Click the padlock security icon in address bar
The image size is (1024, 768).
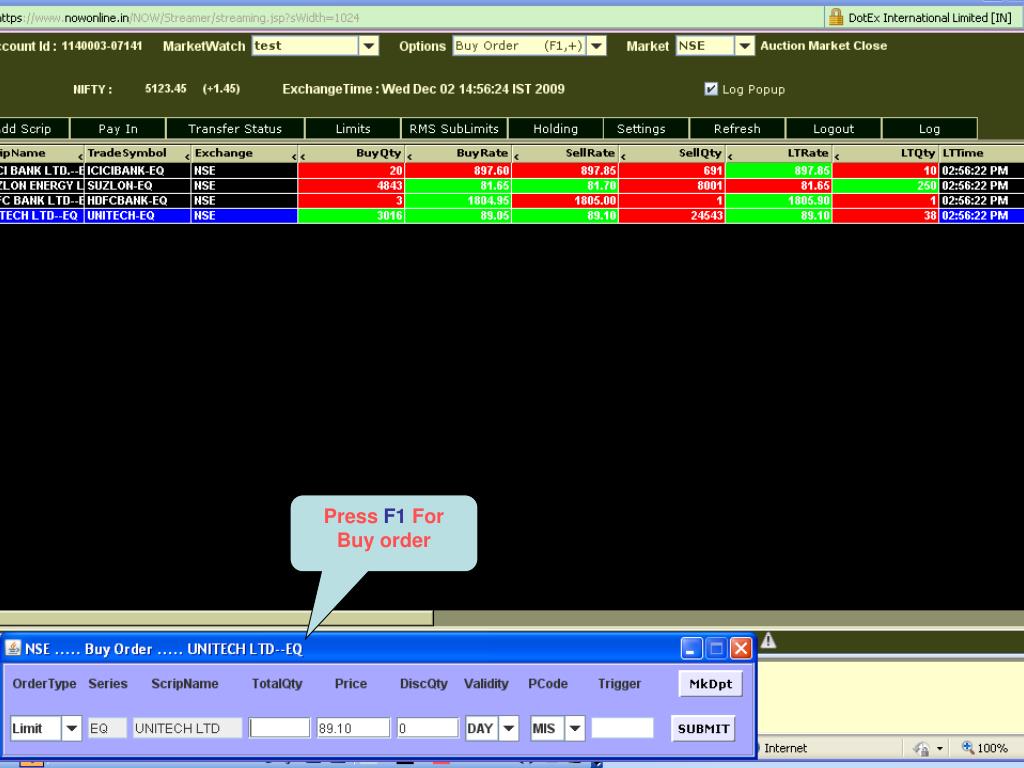point(836,17)
